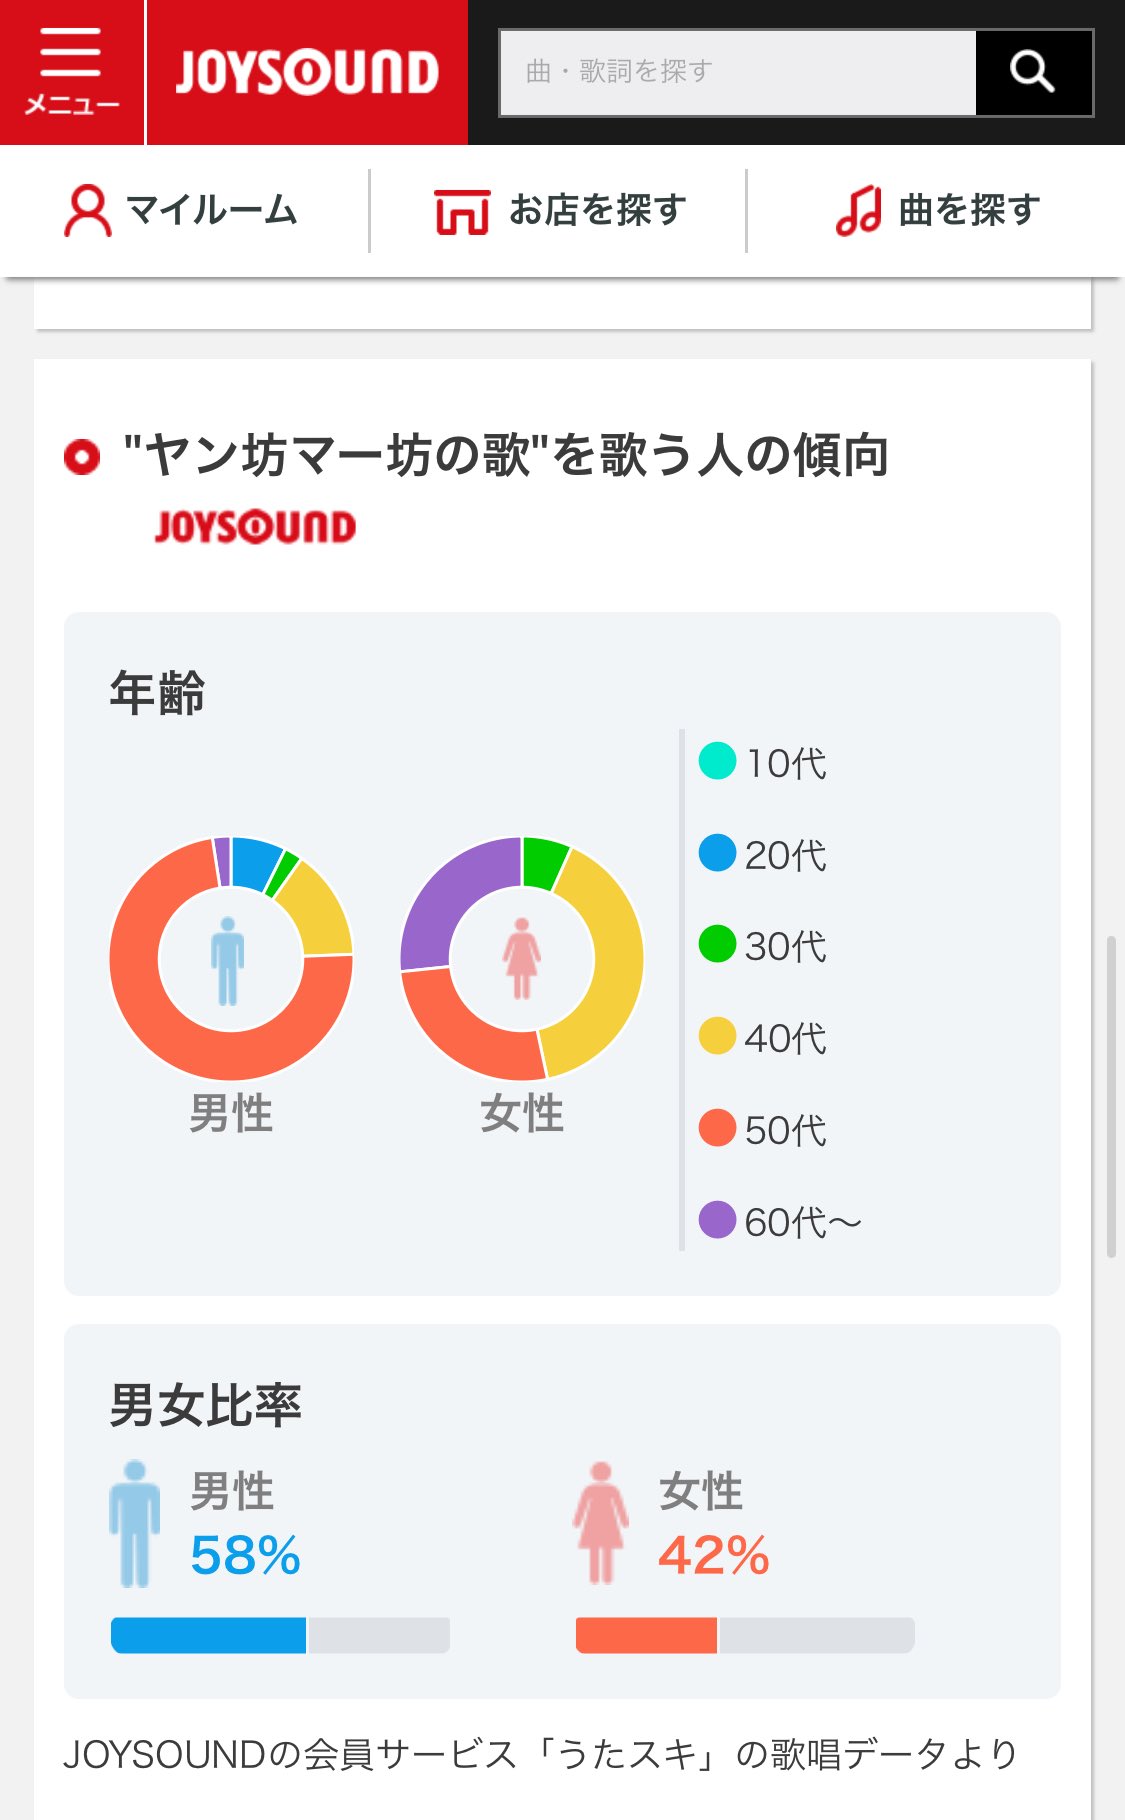Open the hamburger メニュー button
This screenshot has height=1820, width=1125.
click(x=71, y=72)
